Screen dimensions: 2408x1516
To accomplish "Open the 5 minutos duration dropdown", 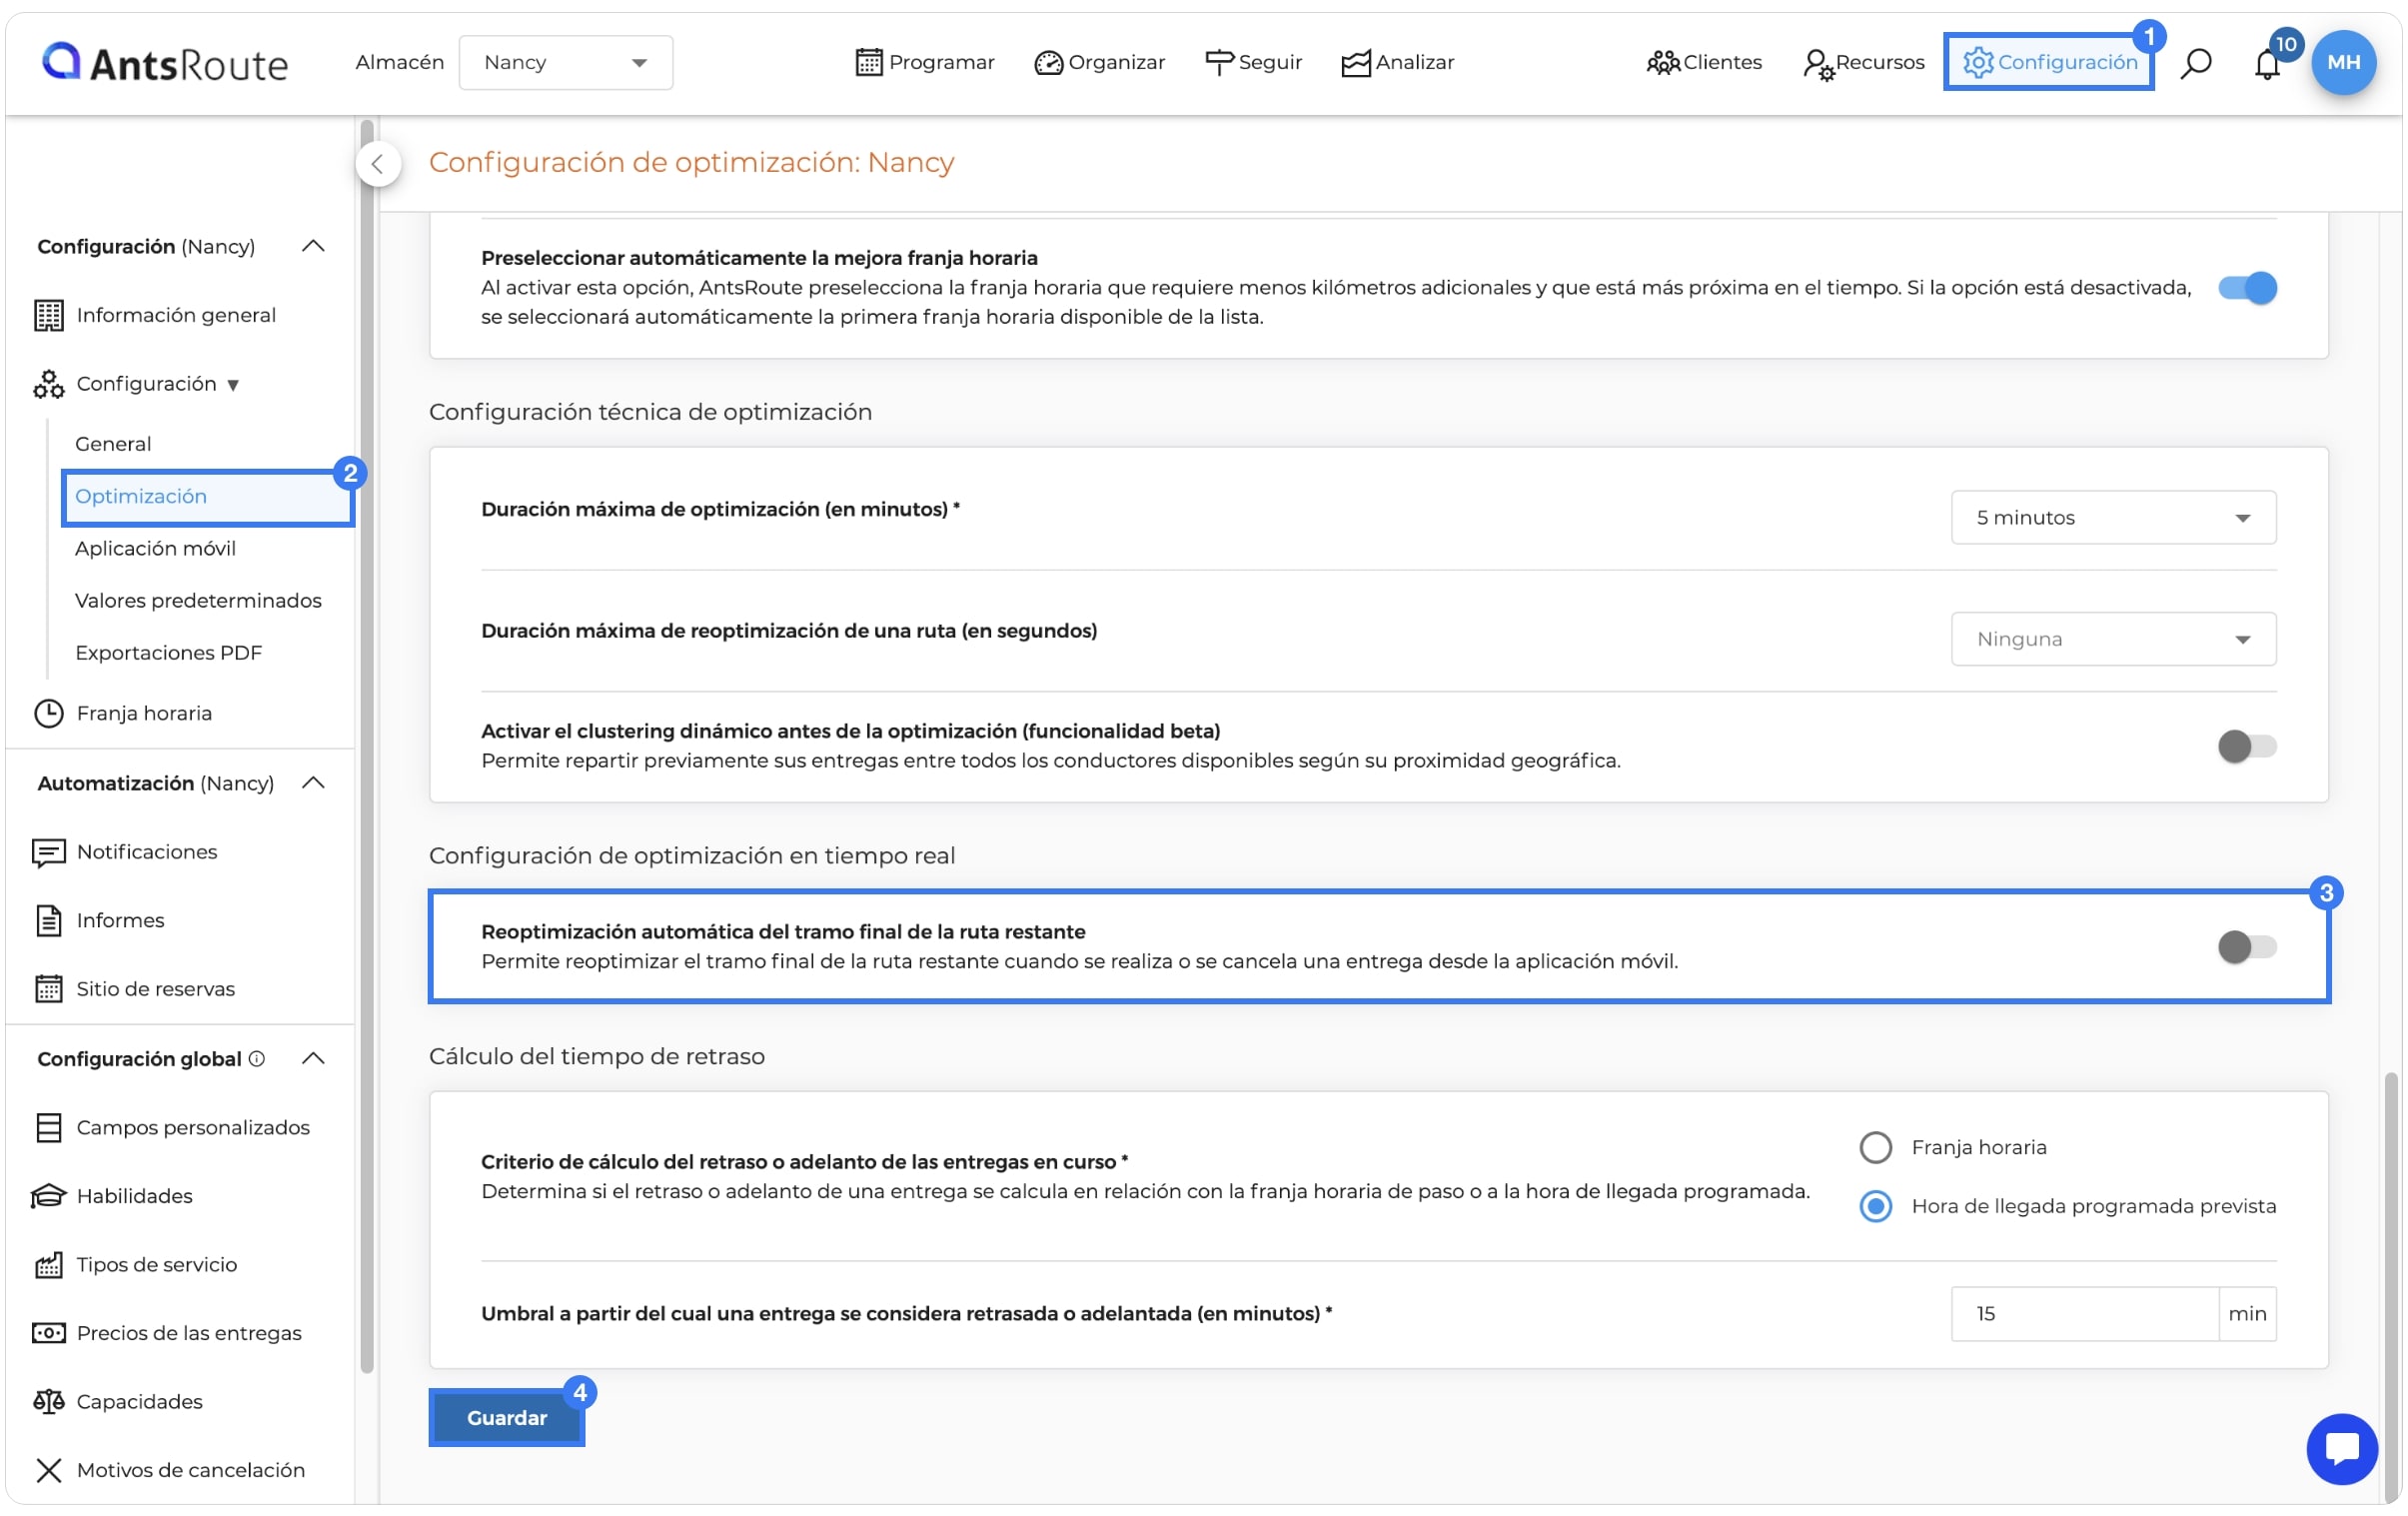I will click(2113, 517).
